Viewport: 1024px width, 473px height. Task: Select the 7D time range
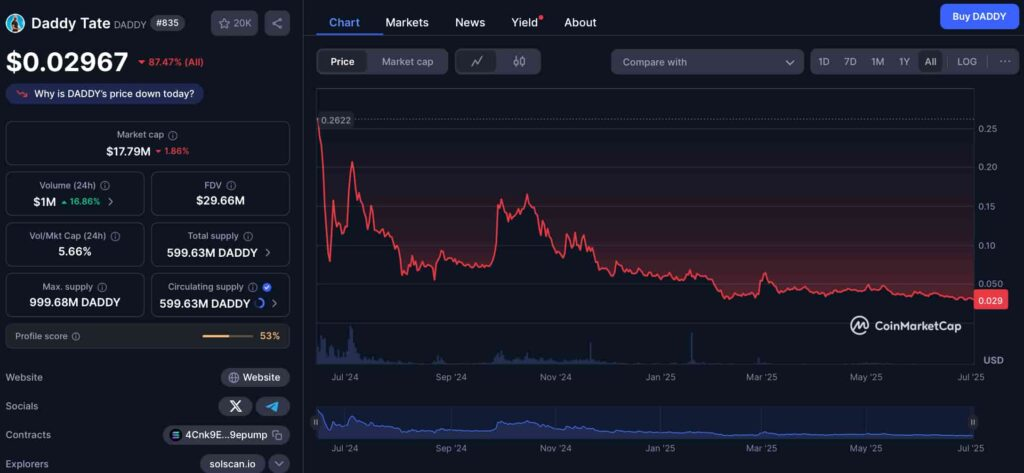[x=850, y=61]
